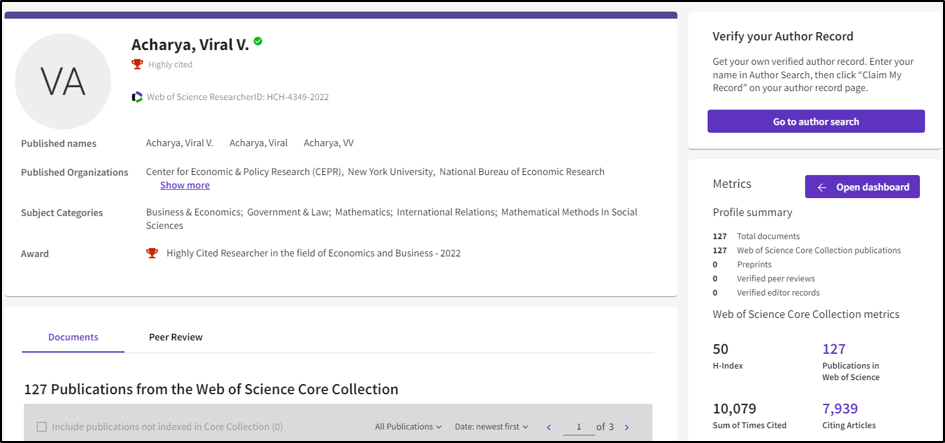Switch to the Documents tab

coord(73,337)
